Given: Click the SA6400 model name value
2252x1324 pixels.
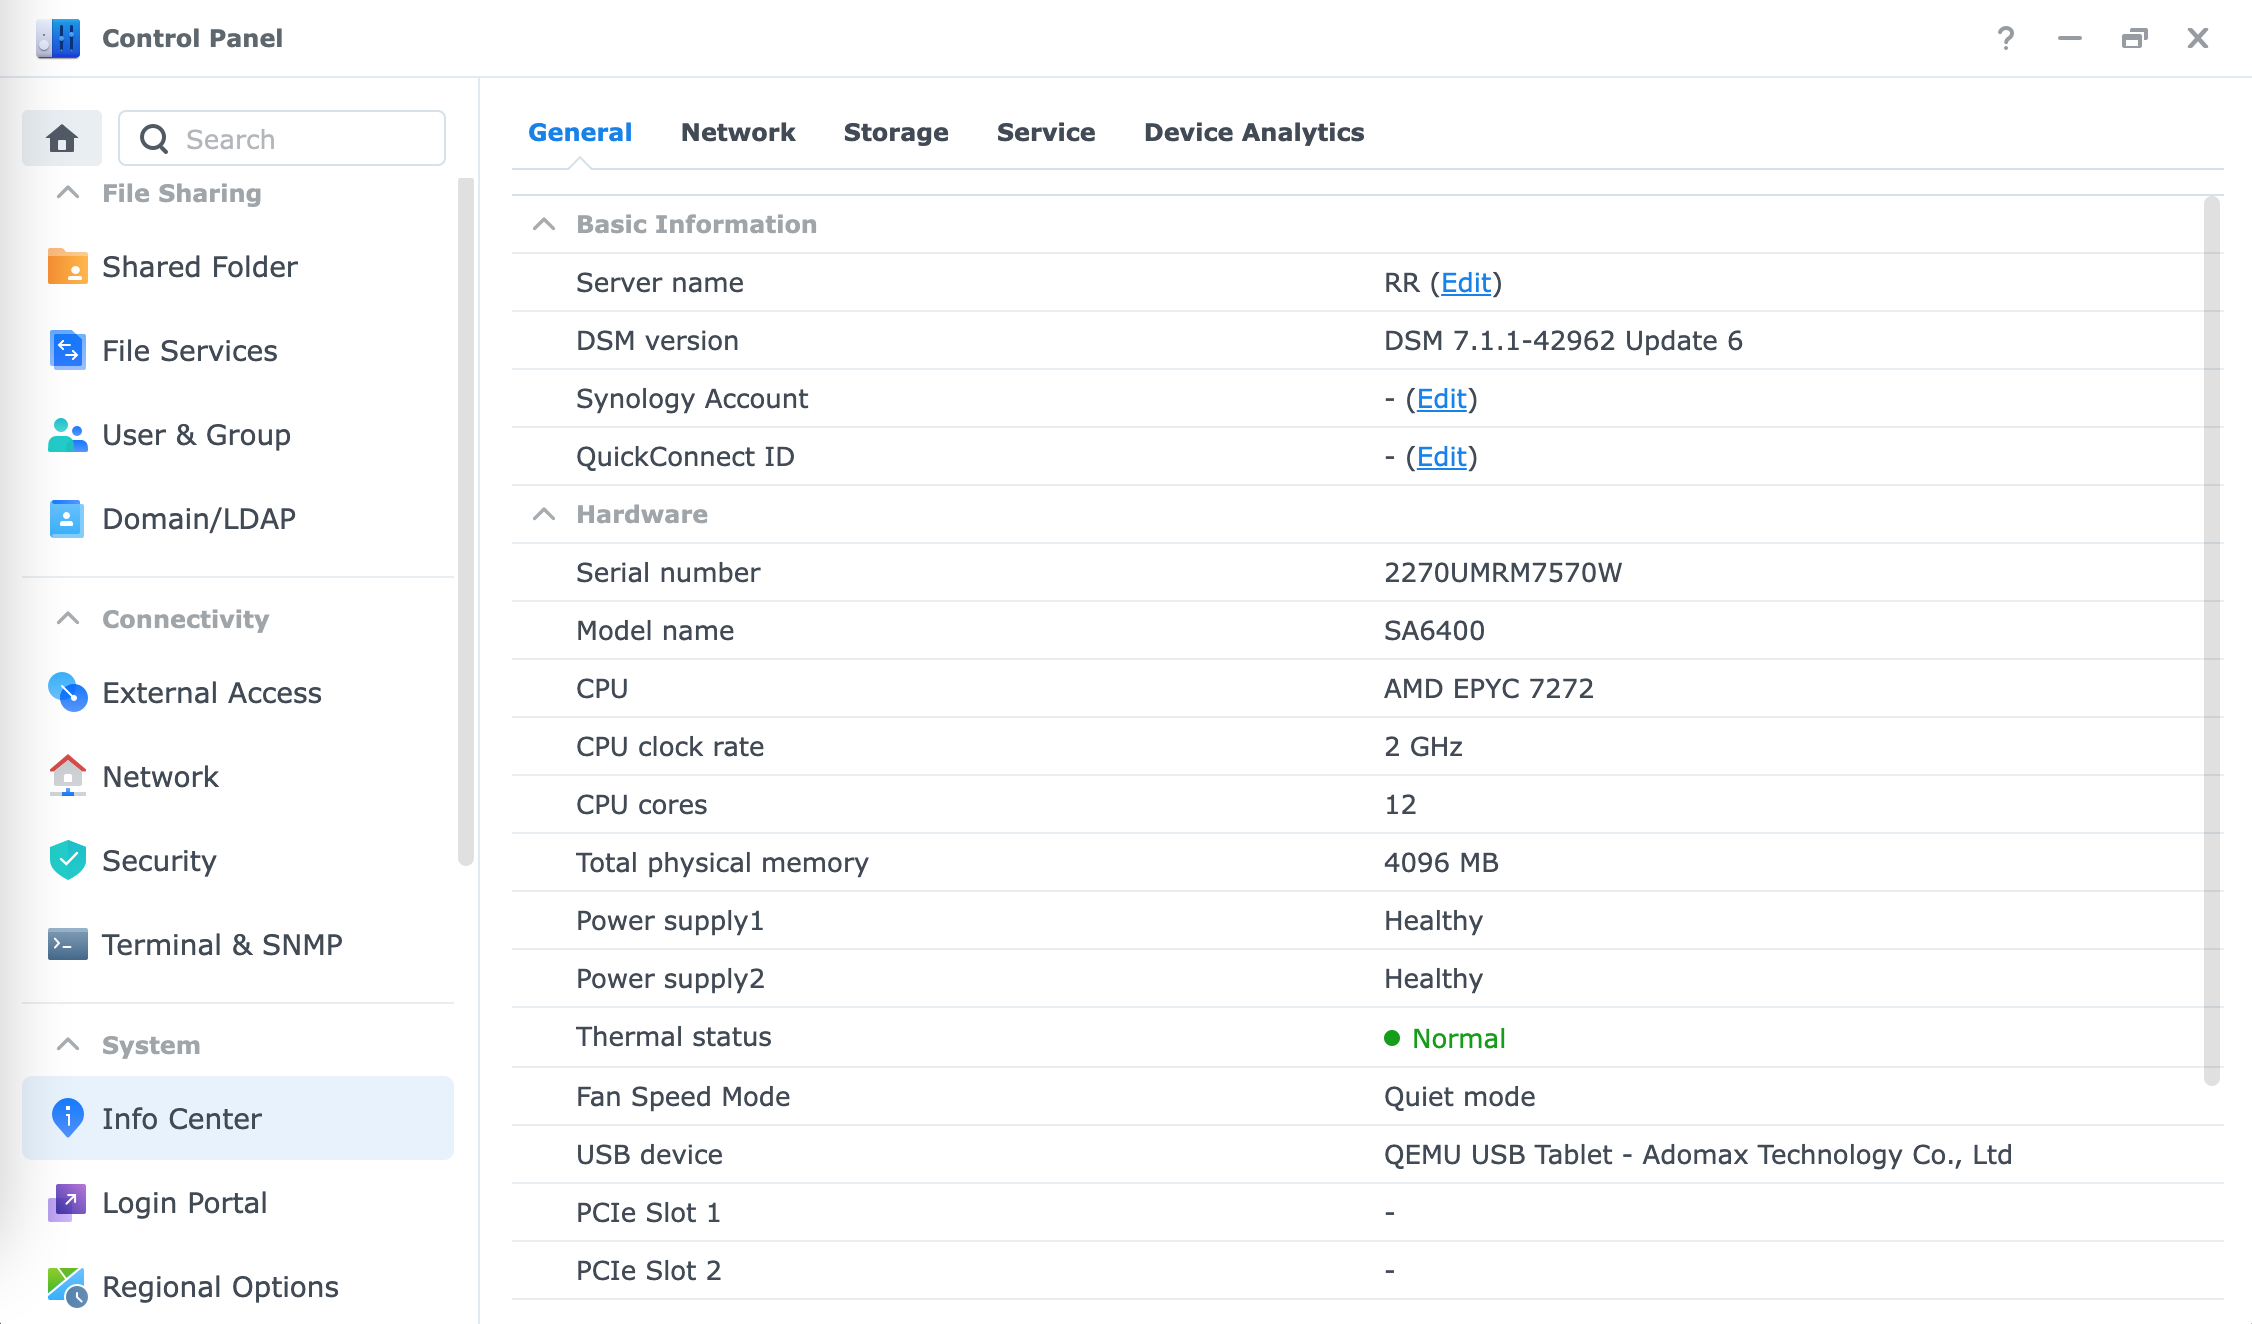Looking at the screenshot, I should tap(1434, 631).
